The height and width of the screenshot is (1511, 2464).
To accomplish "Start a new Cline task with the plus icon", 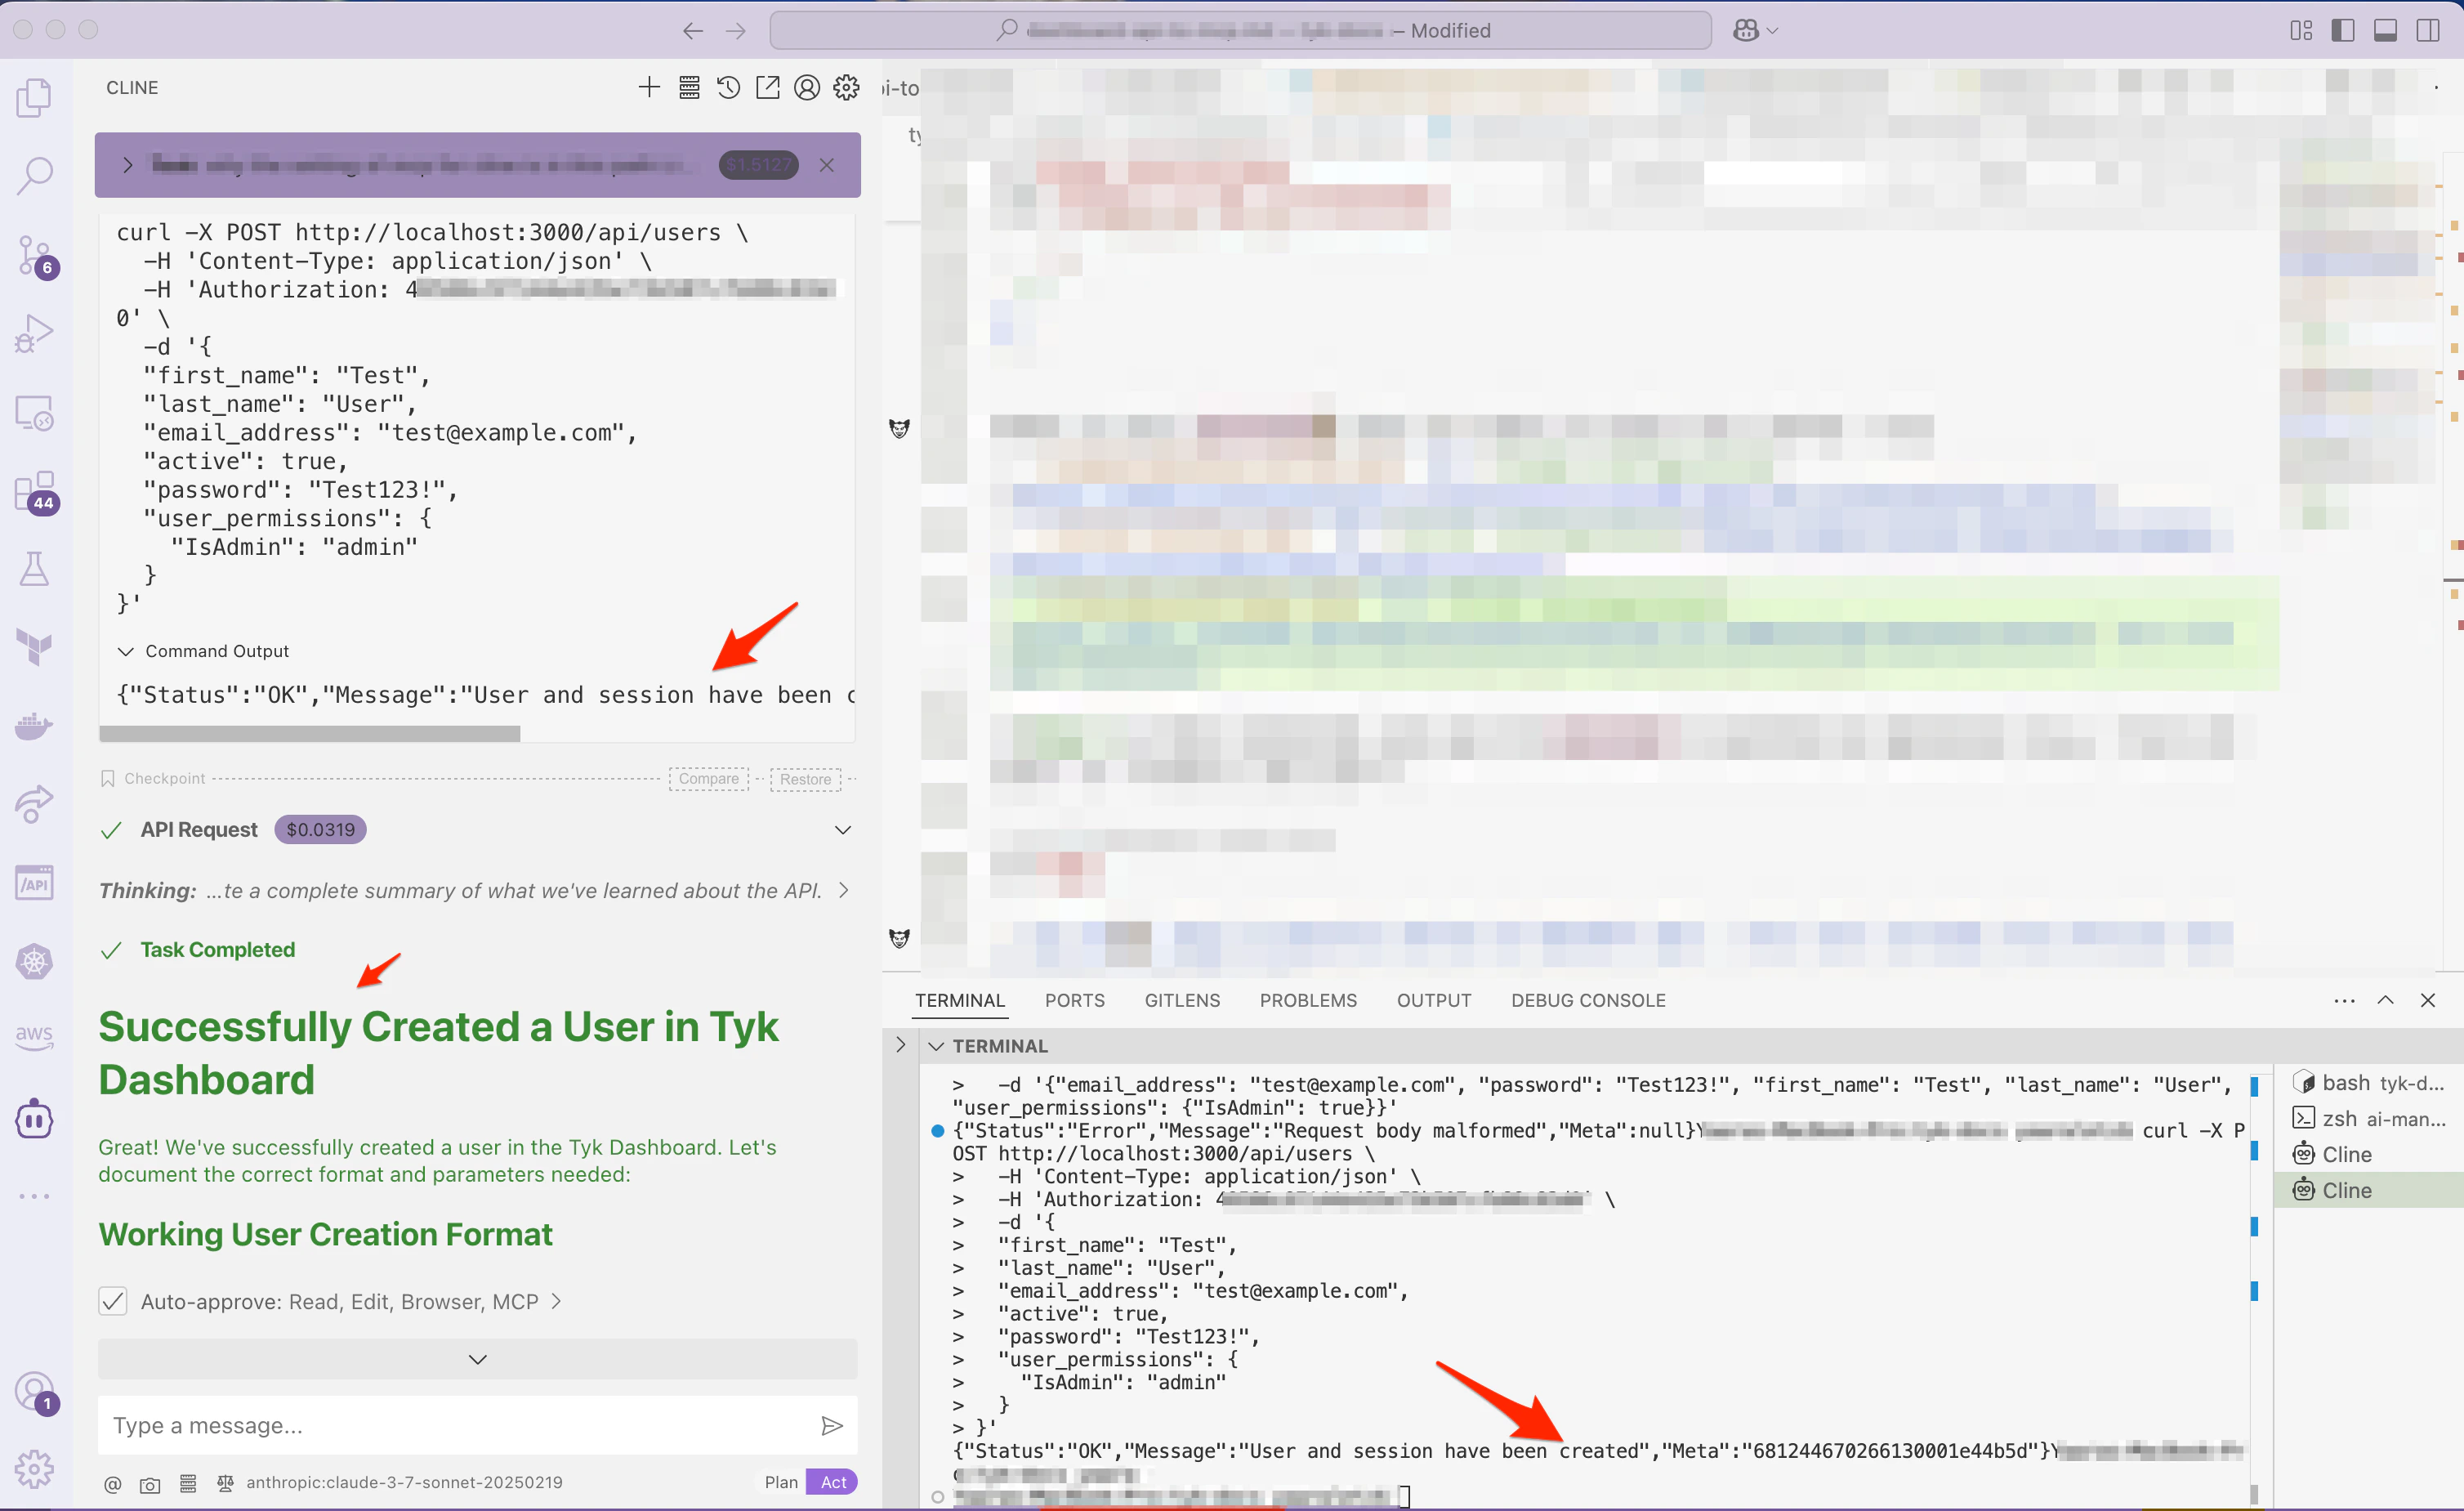I will point(648,87).
